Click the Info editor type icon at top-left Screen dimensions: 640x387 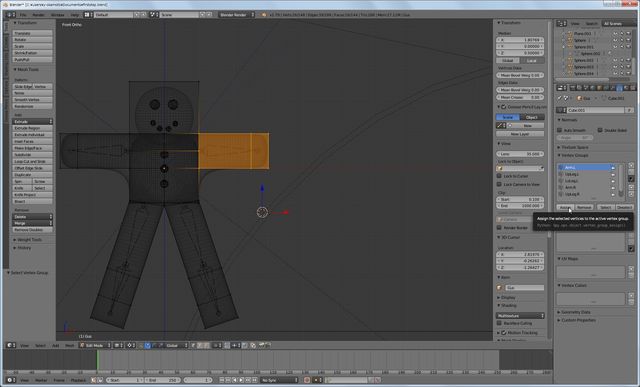click(11, 15)
